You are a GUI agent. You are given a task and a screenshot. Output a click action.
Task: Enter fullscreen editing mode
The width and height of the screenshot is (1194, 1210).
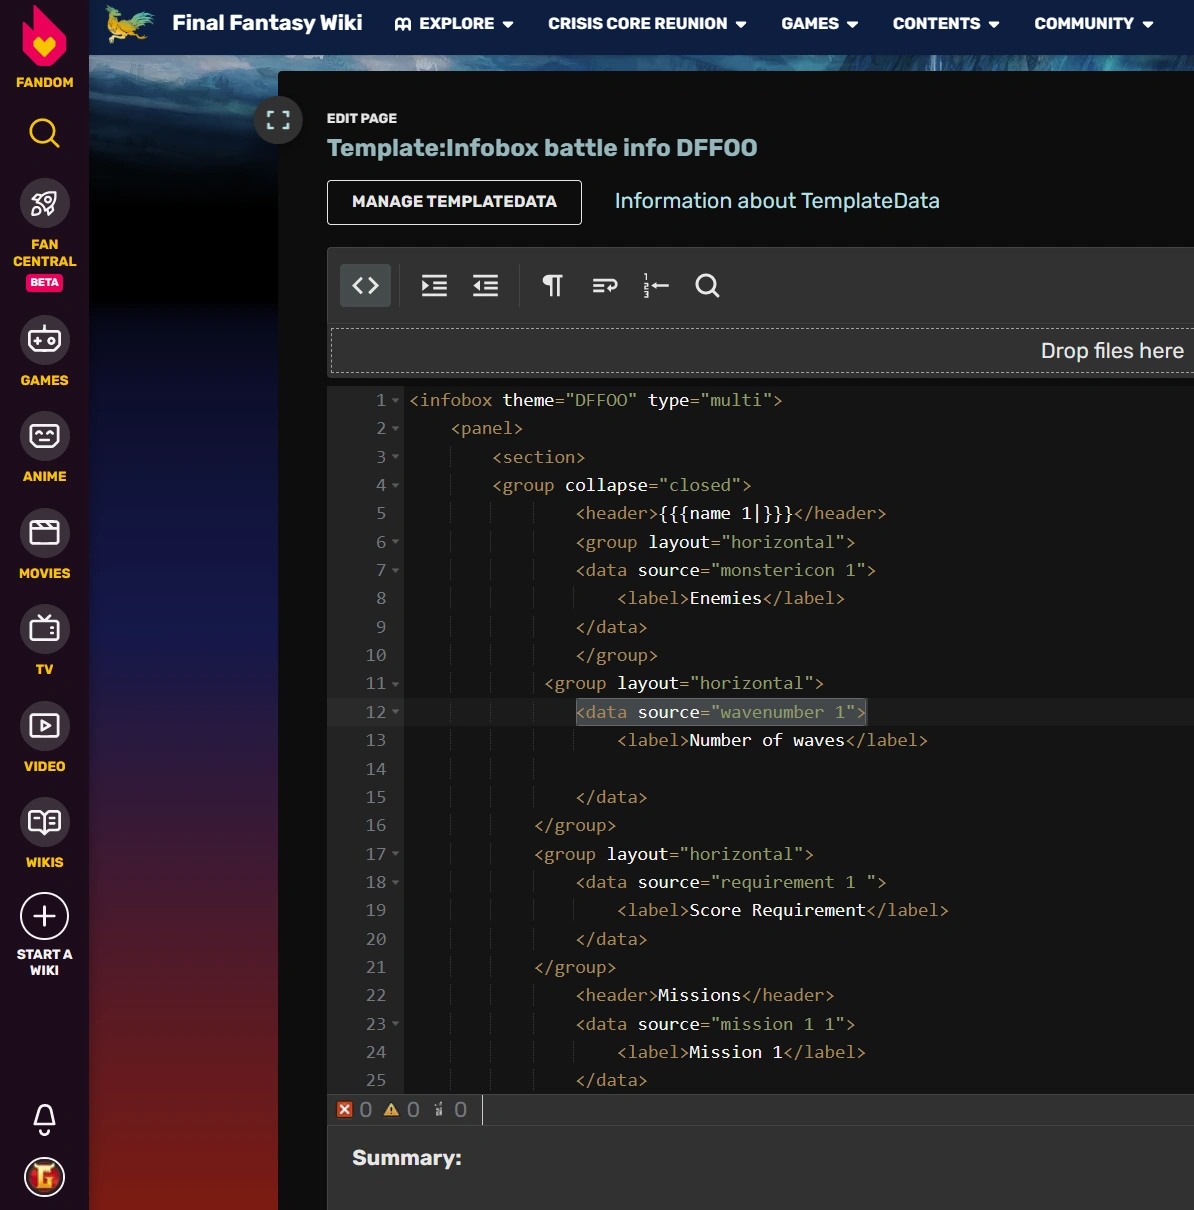click(278, 120)
